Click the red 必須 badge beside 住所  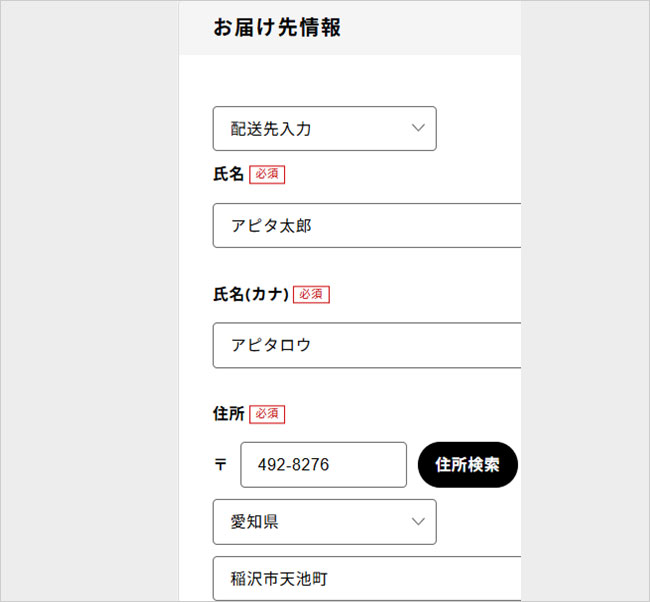pyautogui.click(x=267, y=414)
